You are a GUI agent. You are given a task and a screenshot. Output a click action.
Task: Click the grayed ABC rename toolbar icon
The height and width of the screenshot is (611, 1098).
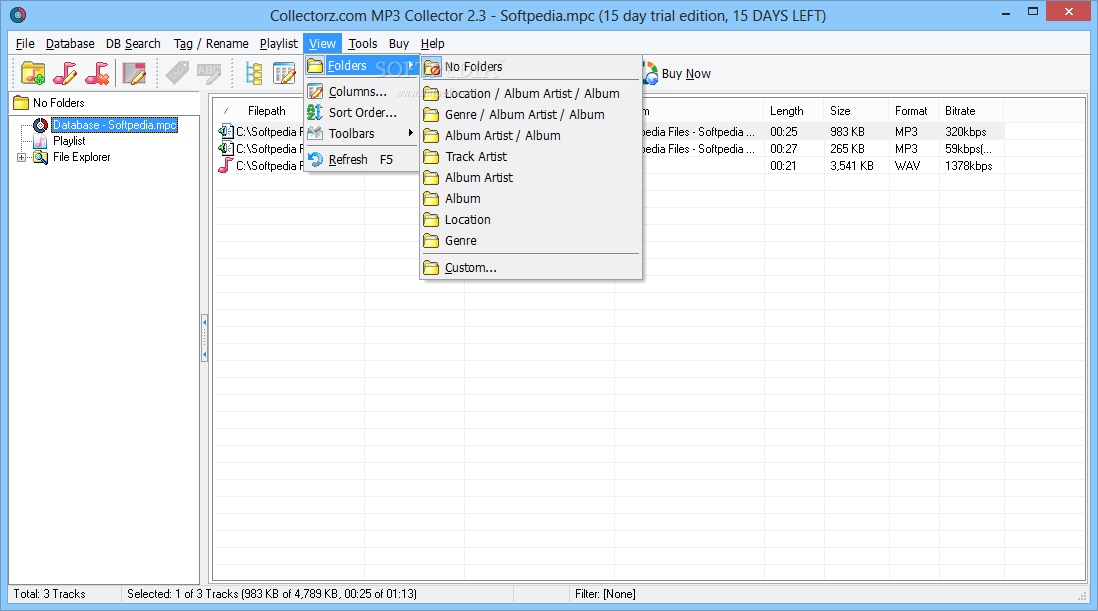click(x=209, y=73)
